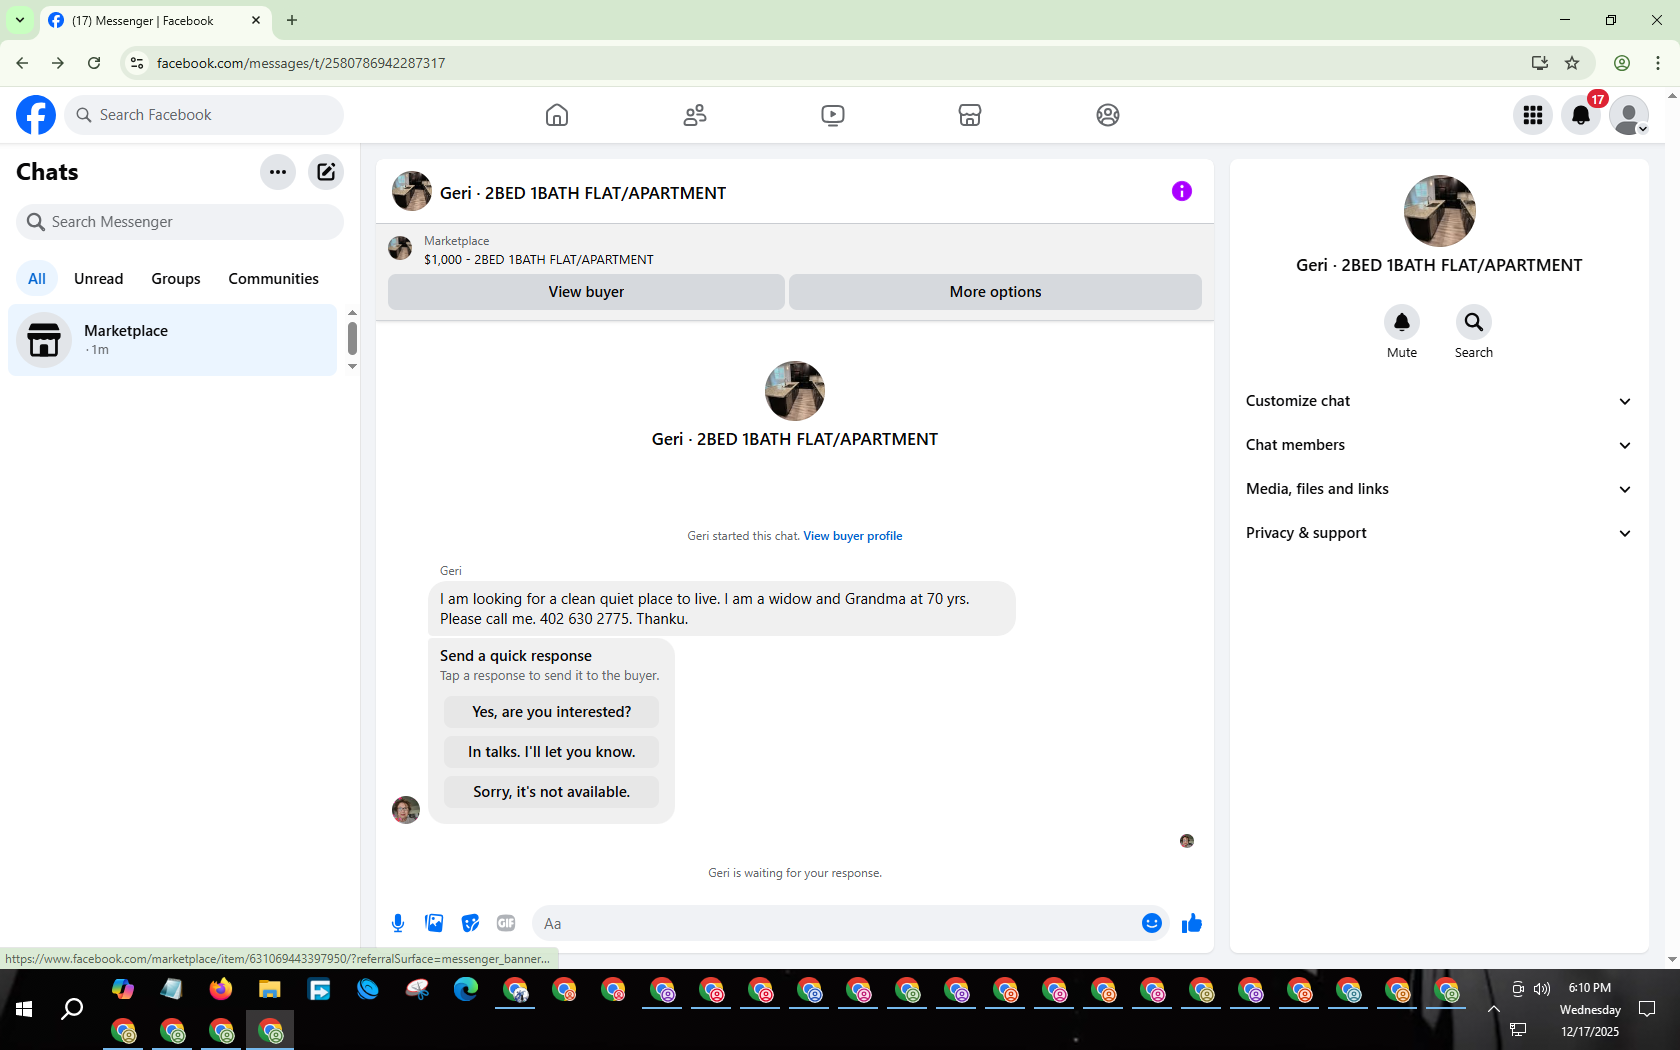
Task: Bookmark this page with the star icon
Action: (x=1572, y=63)
